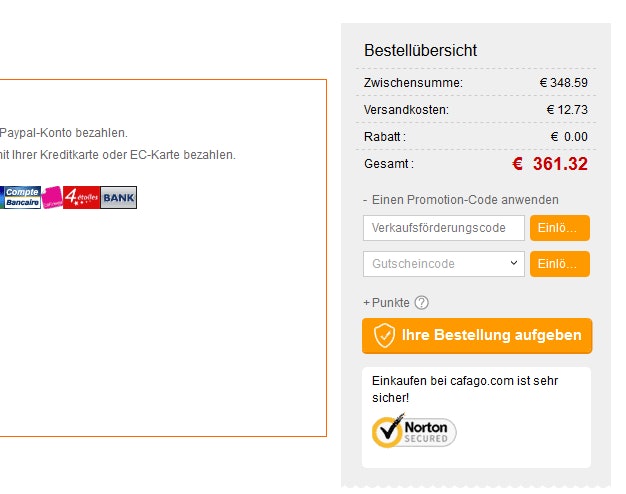626x494 pixels.
Task: Choose the BANK payment icon
Action: click(119, 197)
